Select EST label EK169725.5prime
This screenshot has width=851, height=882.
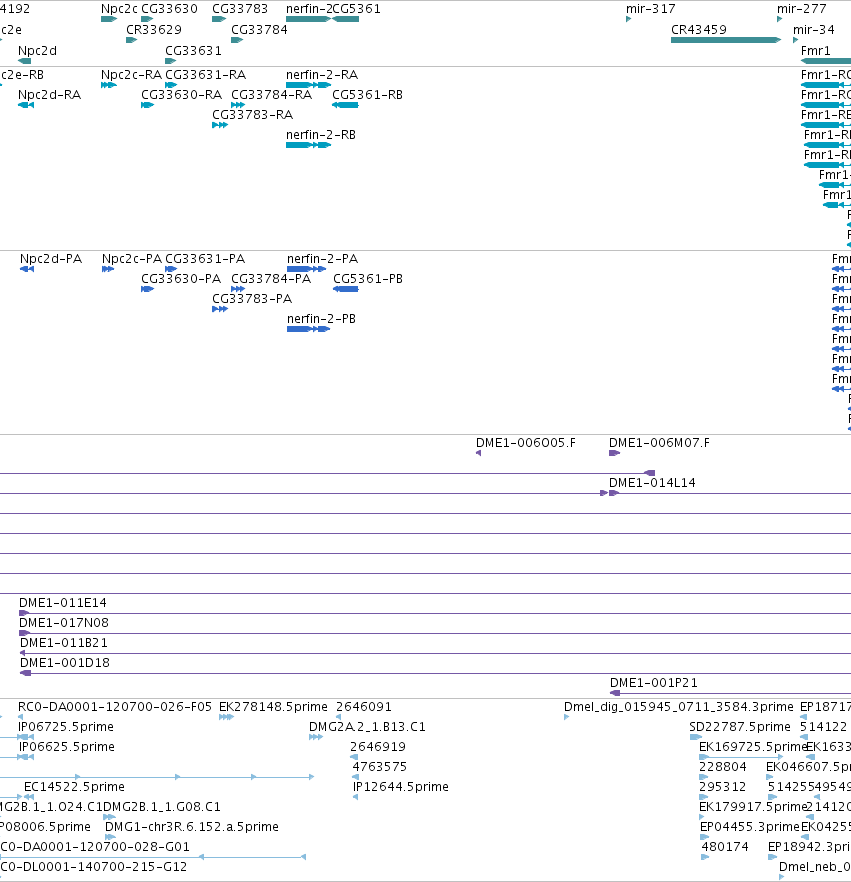coord(753,747)
